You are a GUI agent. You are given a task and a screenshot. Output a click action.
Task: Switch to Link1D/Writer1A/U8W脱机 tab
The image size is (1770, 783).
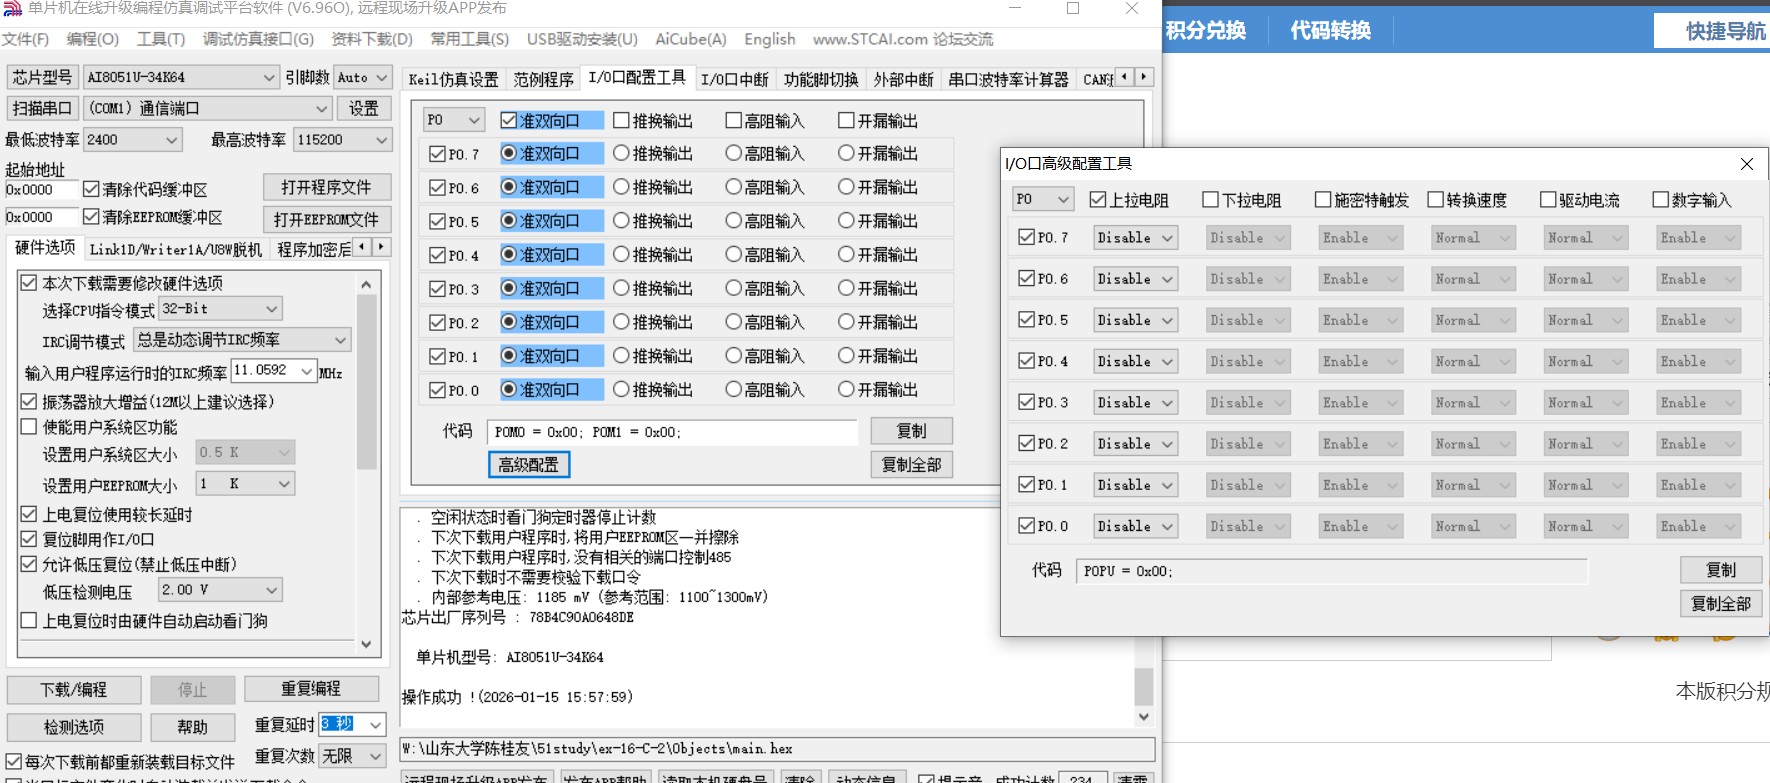coord(176,249)
